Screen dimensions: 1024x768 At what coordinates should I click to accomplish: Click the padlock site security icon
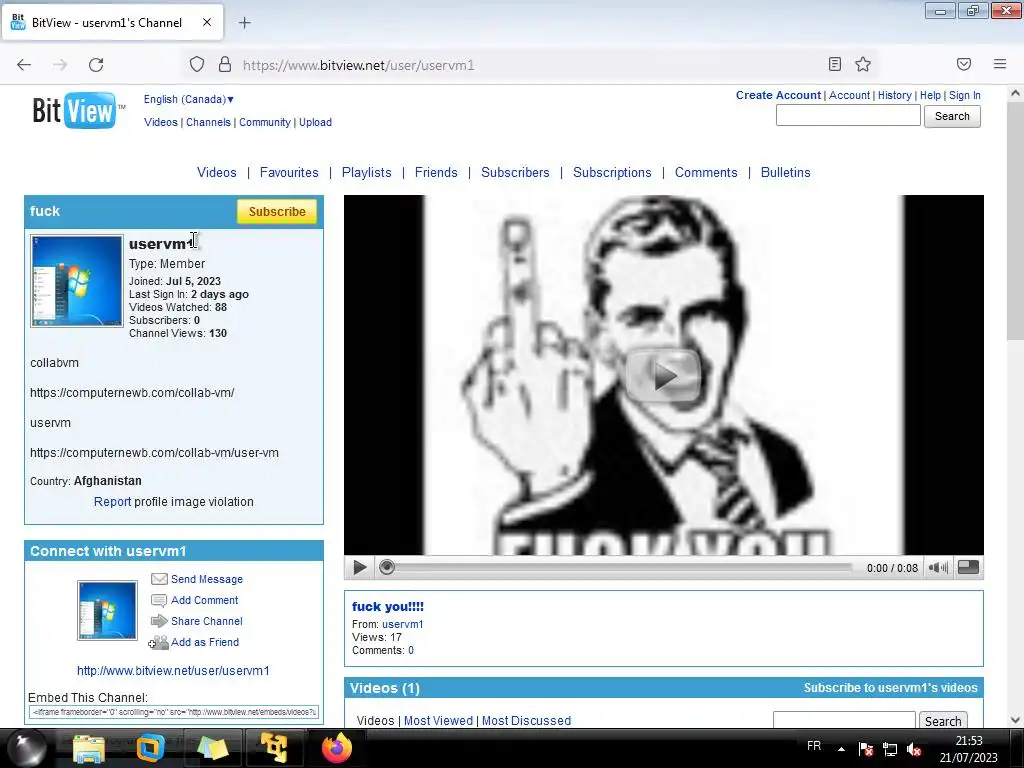coord(225,64)
